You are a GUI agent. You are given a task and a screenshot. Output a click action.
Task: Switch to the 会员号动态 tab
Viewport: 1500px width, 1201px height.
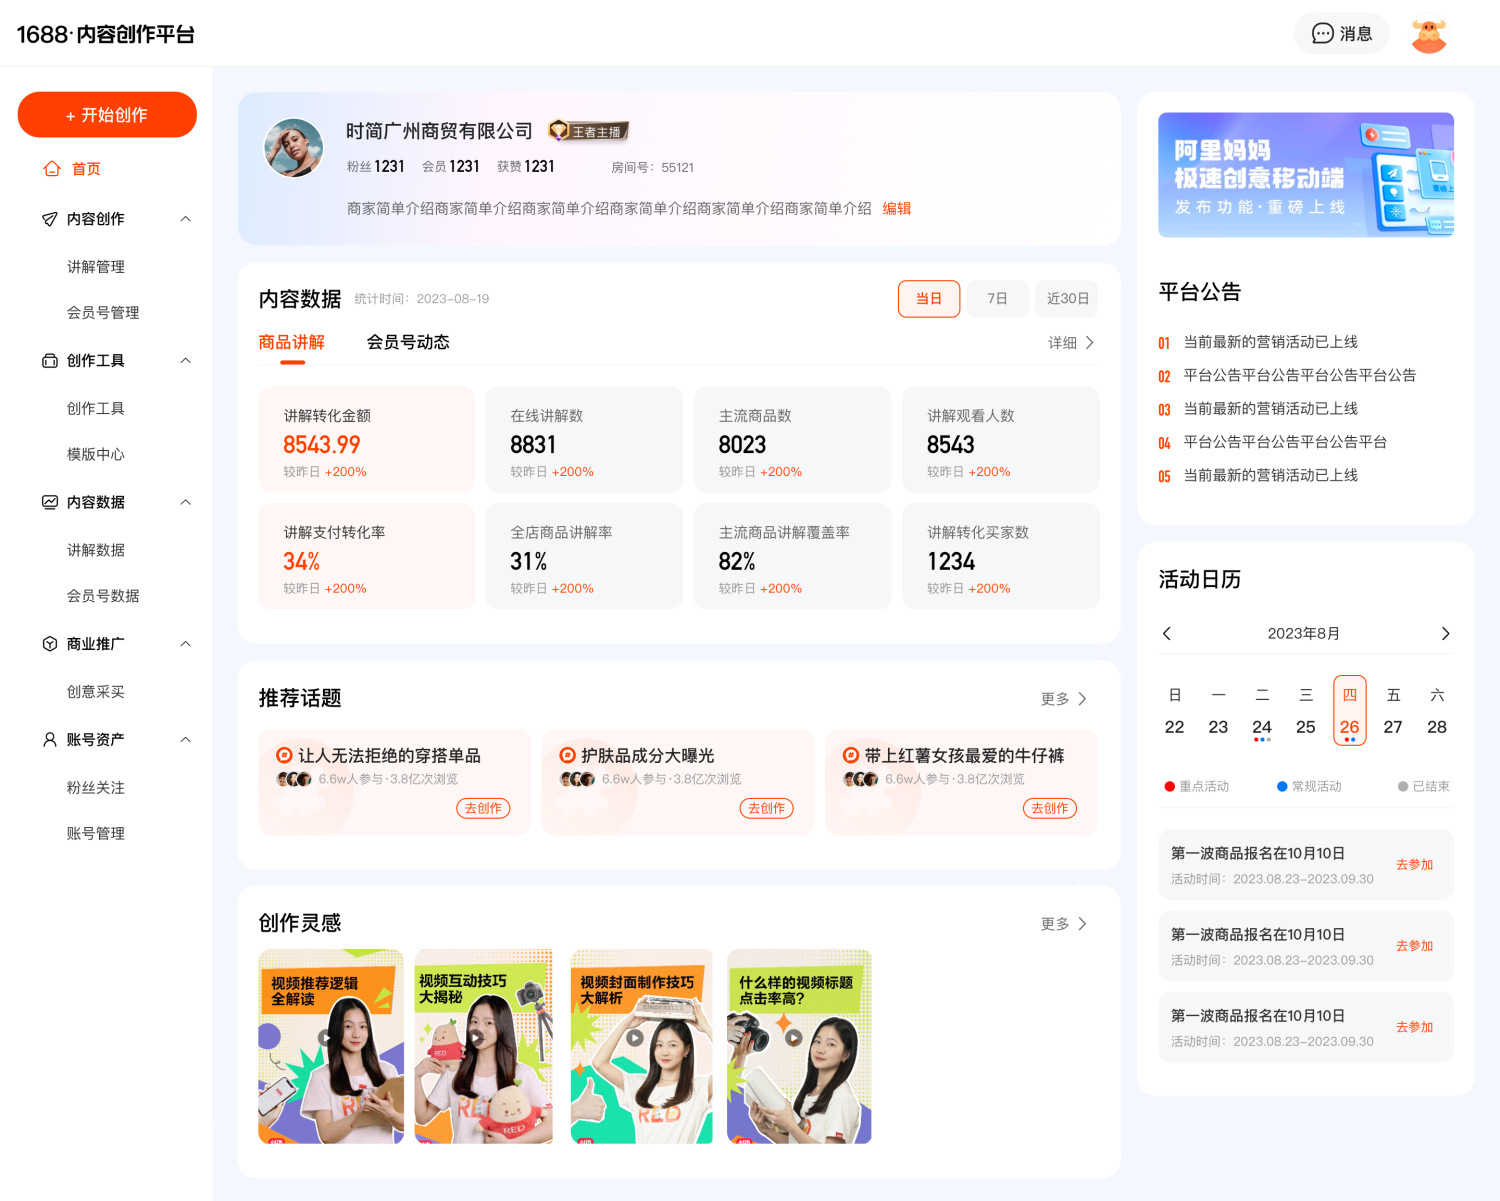pyautogui.click(x=407, y=341)
